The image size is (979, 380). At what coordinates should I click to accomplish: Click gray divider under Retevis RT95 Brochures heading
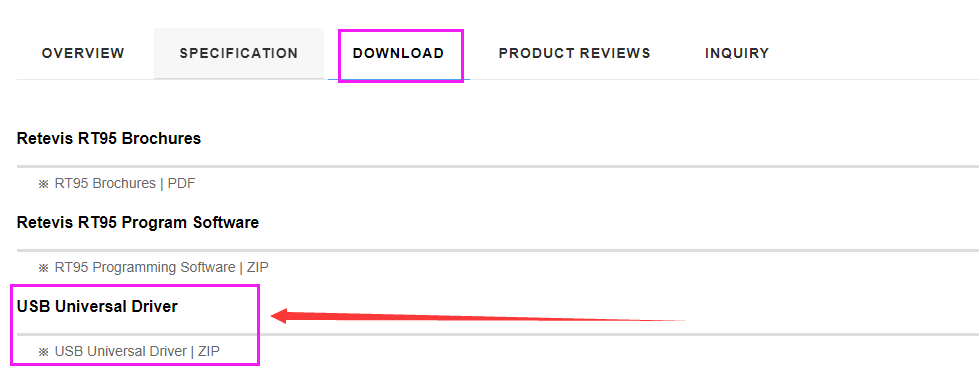click(x=498, y=167)
